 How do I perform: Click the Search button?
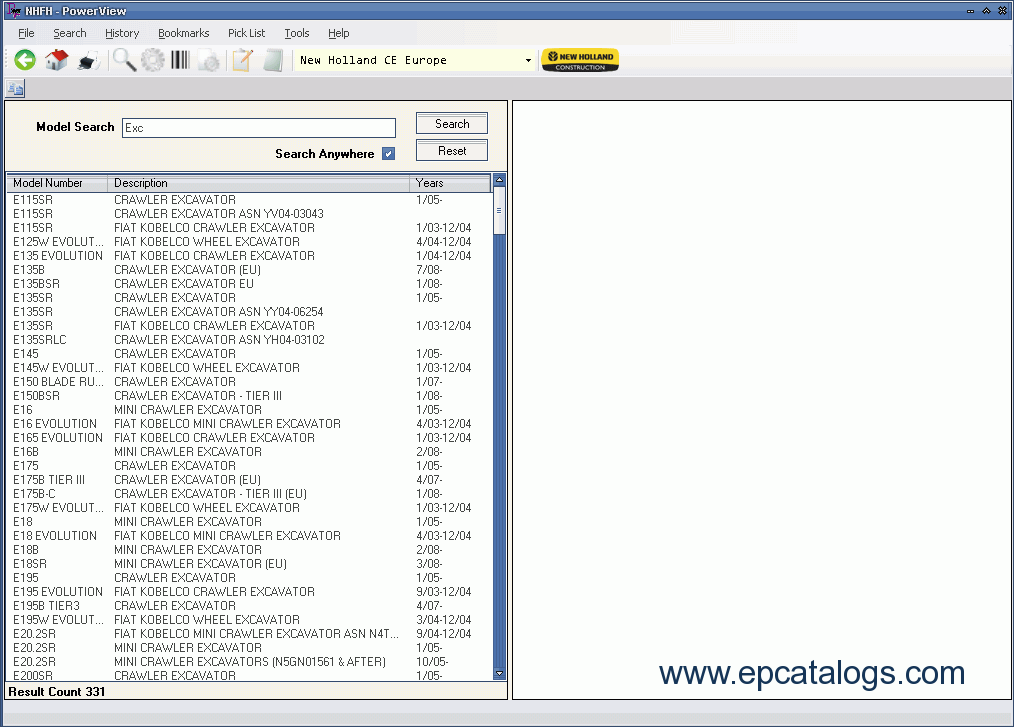(451, 124)
